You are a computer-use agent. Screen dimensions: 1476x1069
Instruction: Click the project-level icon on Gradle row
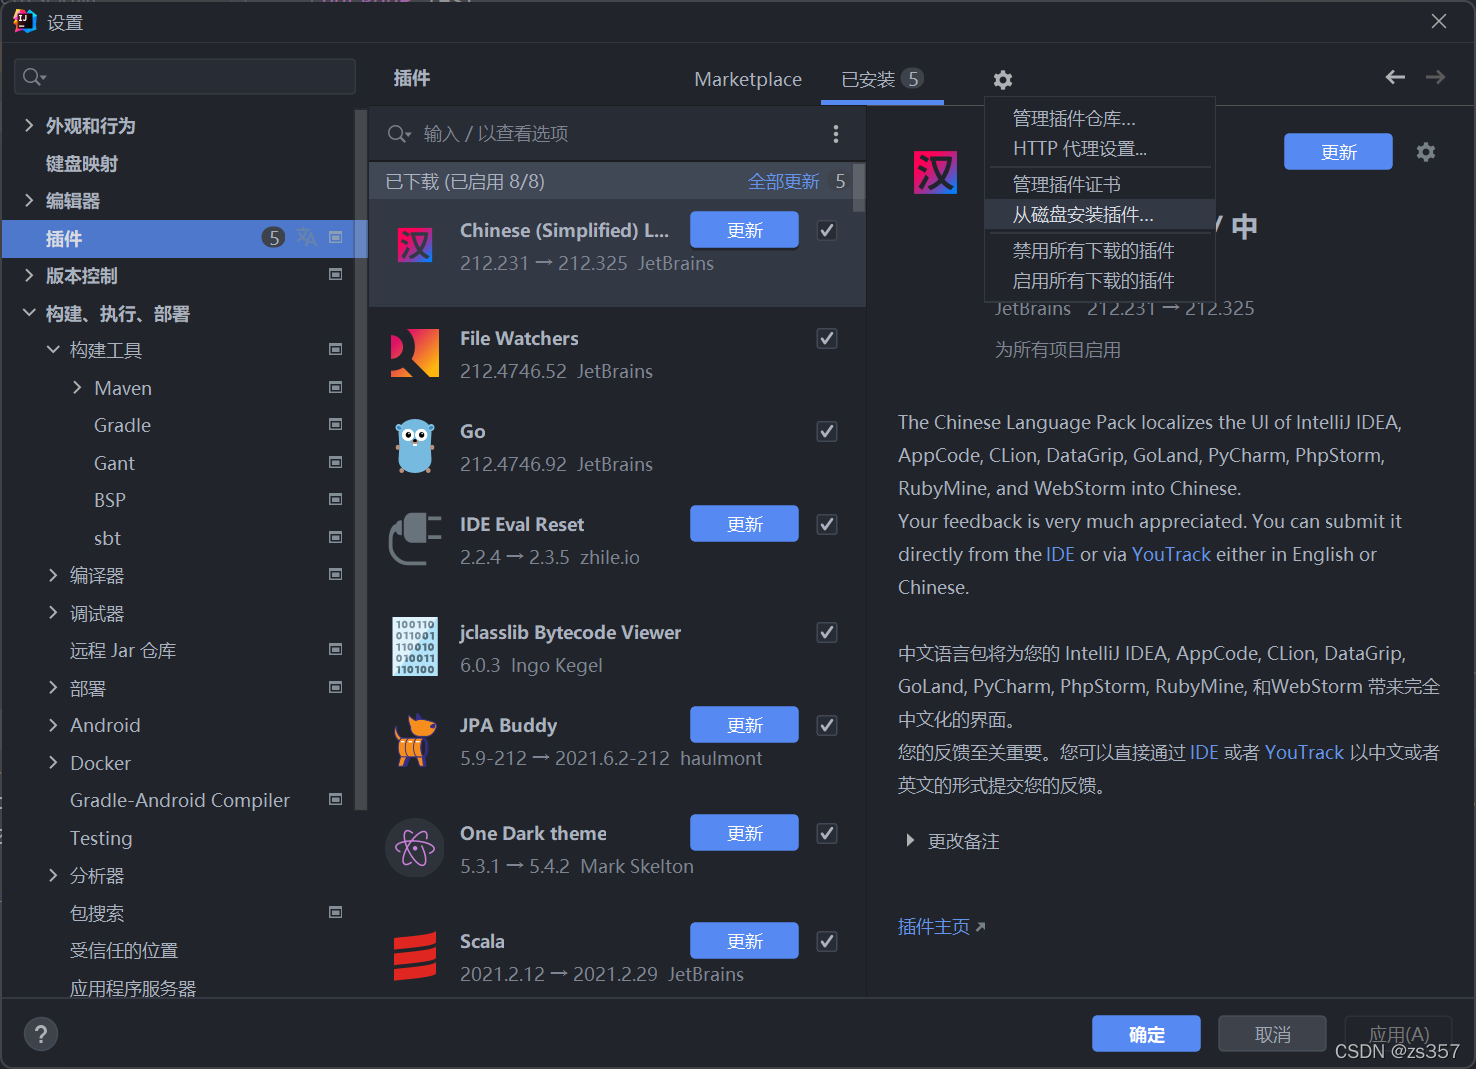coord(336,424)
